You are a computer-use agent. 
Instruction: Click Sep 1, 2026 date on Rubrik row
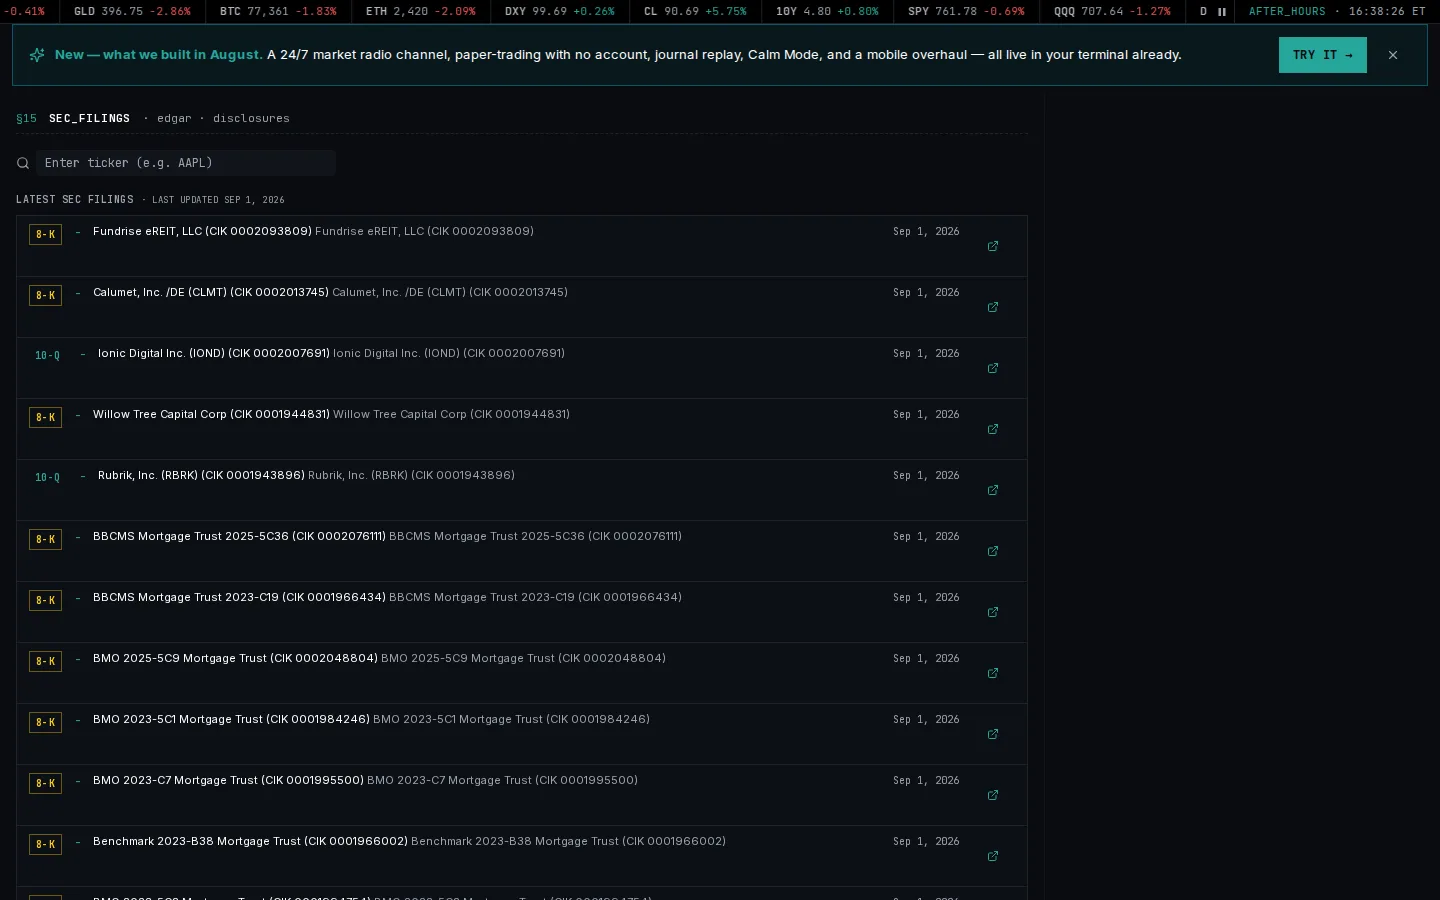pyautogui.click(x=926, y=475)
